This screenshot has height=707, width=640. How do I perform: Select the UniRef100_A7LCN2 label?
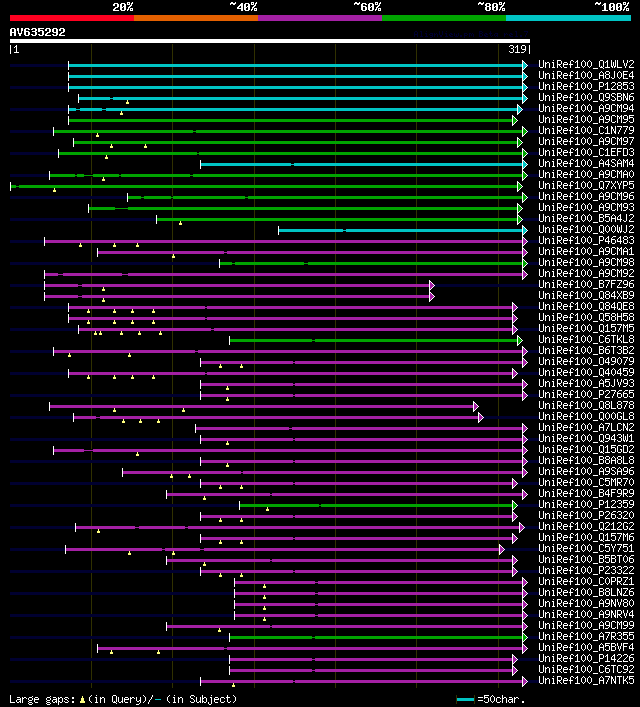pos(586,428)
